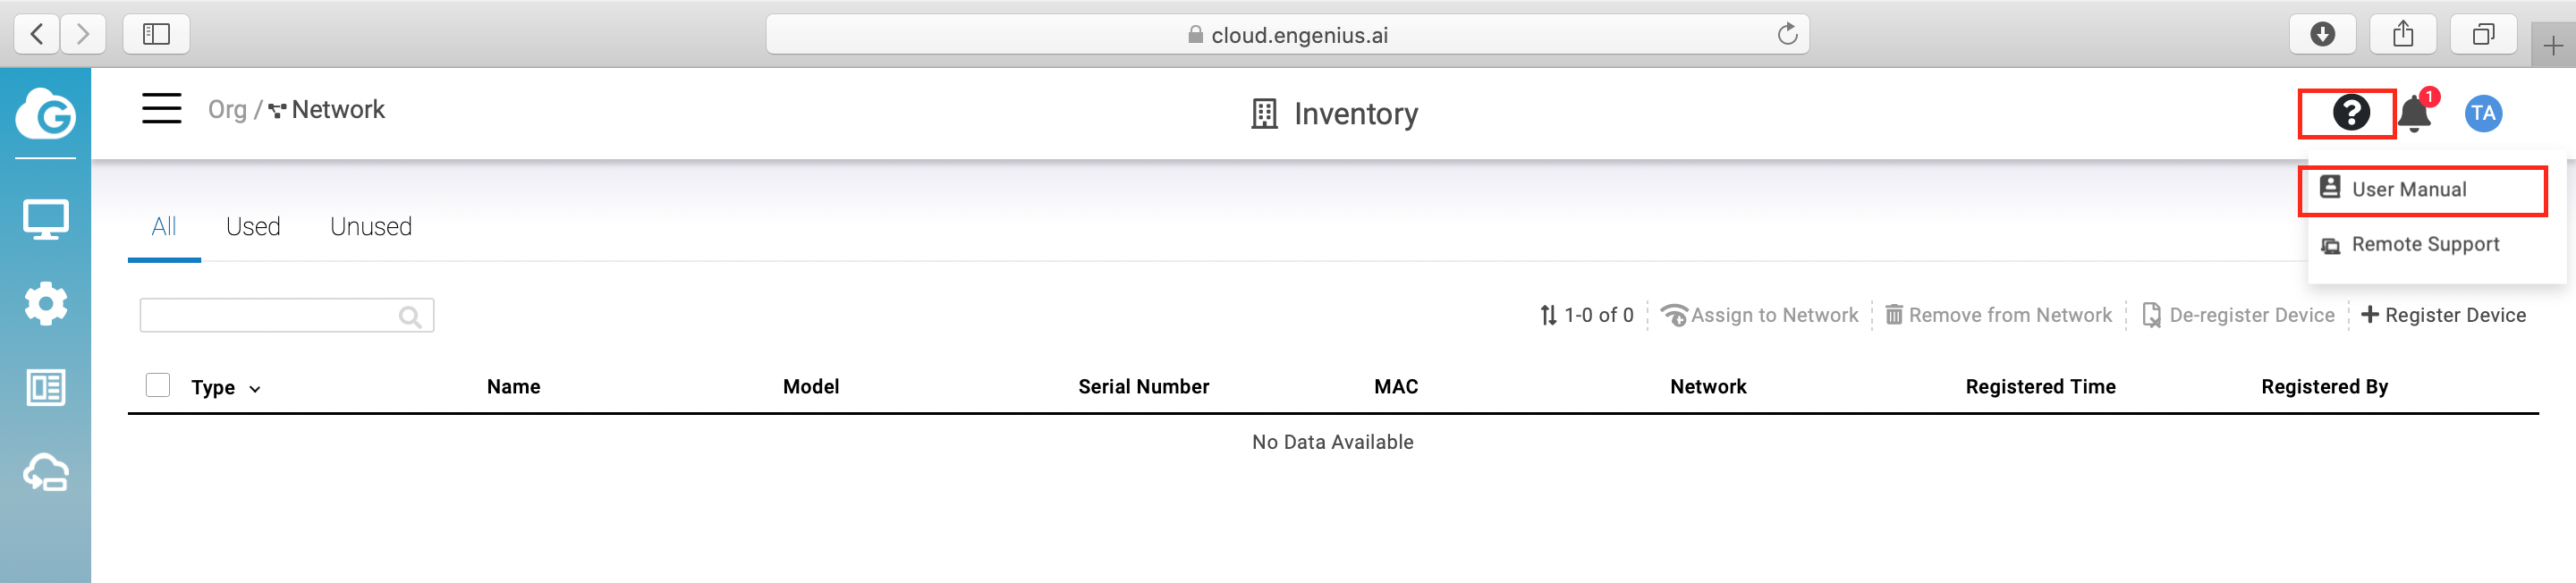
Task: Open the TA user avatar menu
Action: (x=2482, y=113)
